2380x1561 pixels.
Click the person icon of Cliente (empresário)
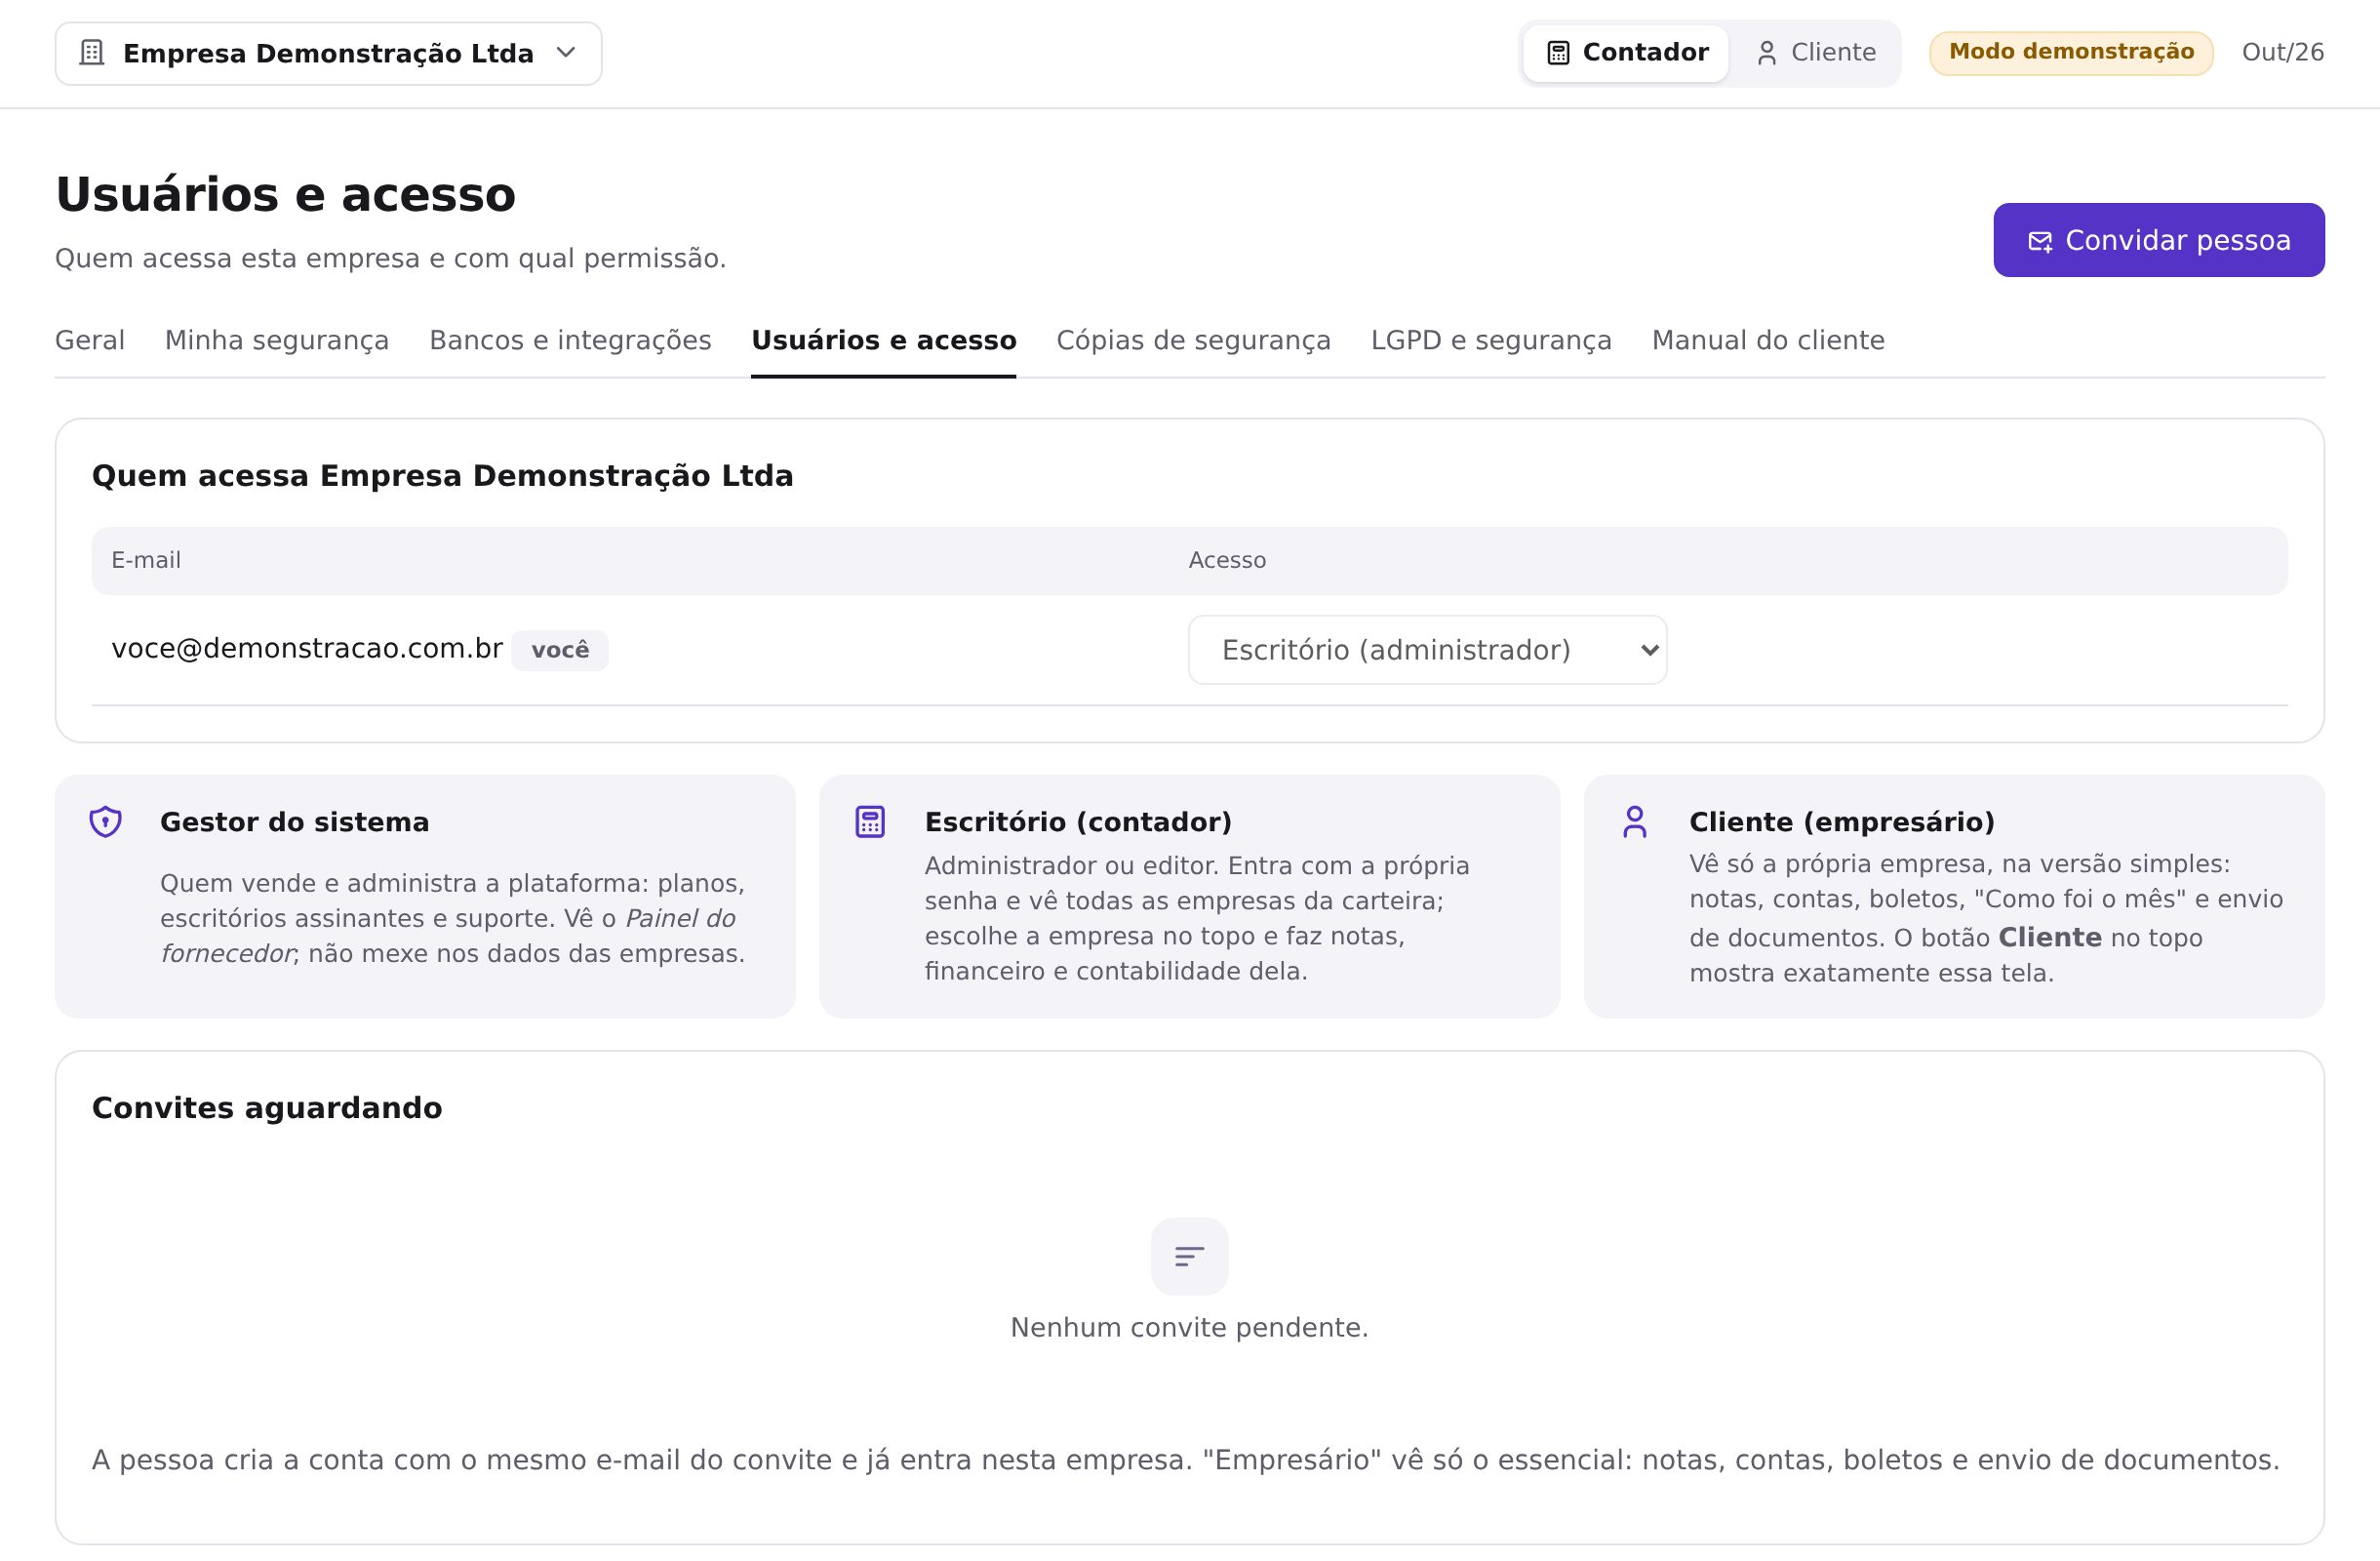[1635, 822]
